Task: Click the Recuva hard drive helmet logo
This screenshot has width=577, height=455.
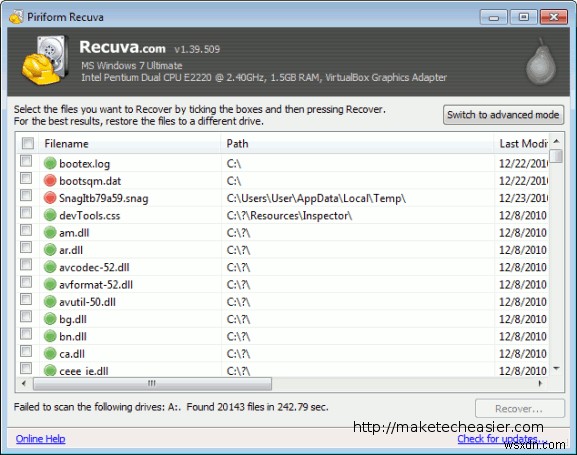Action: (x=46, y=61)
